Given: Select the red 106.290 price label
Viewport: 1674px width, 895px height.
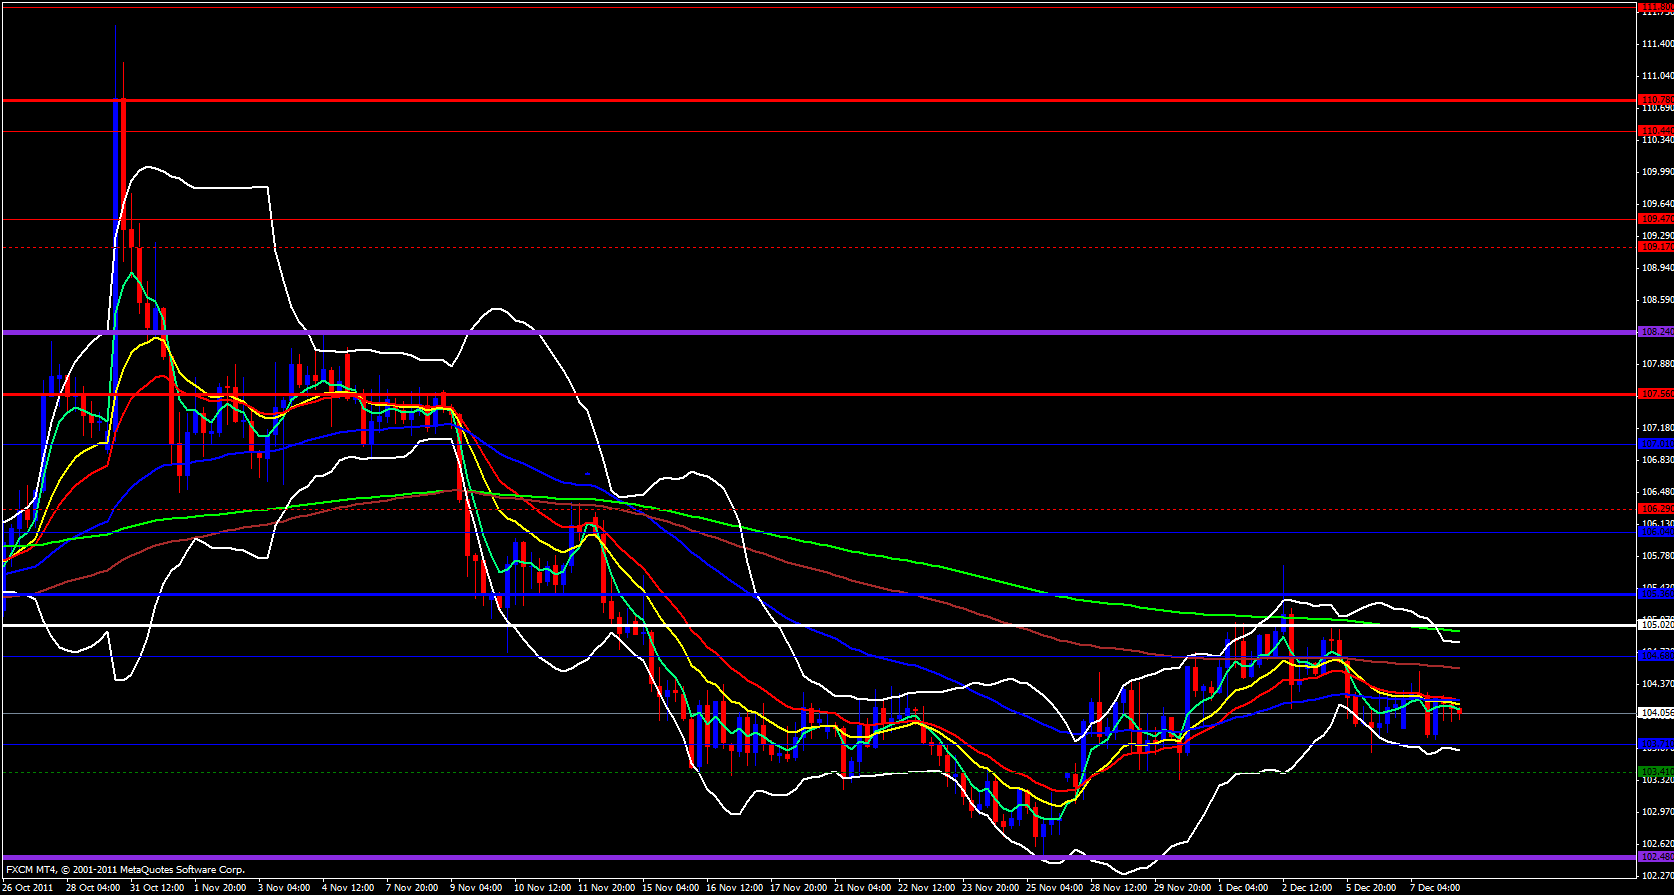Looking at the screenshot, I should [x=1656, y=509].
